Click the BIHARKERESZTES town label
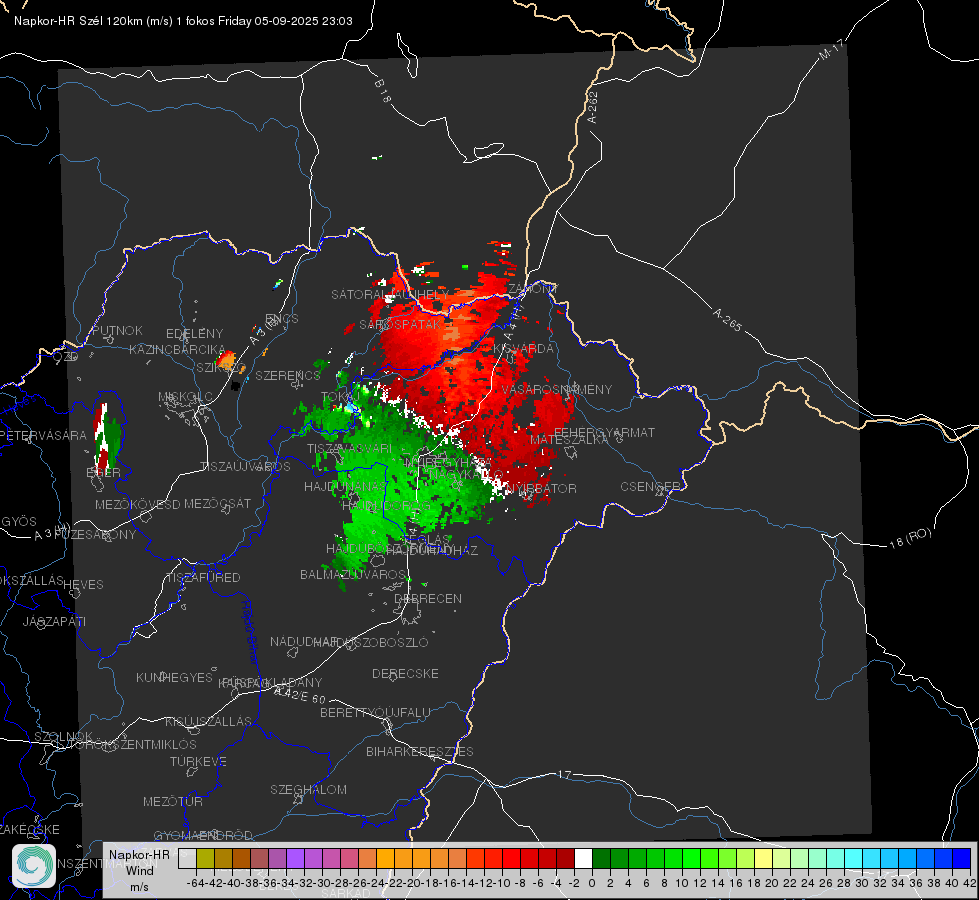 pyautogui.click(x=420, y=751)
